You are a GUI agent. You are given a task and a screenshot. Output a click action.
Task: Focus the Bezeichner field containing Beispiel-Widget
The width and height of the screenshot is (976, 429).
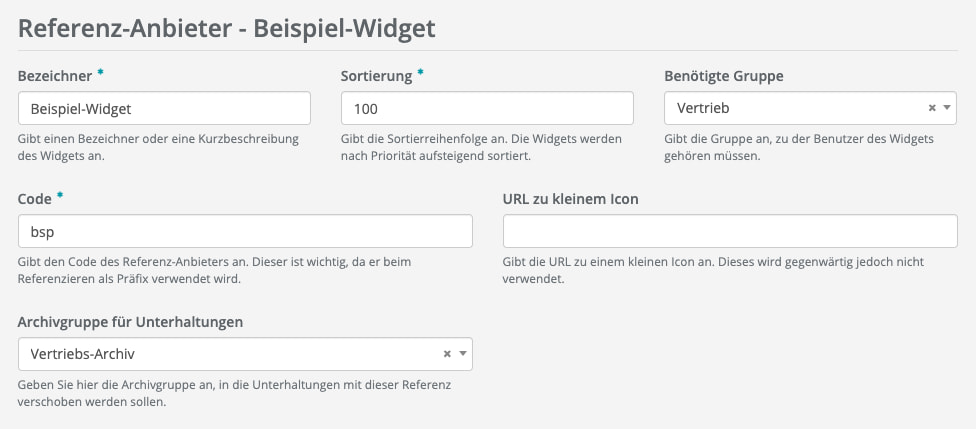pos(164,108)
